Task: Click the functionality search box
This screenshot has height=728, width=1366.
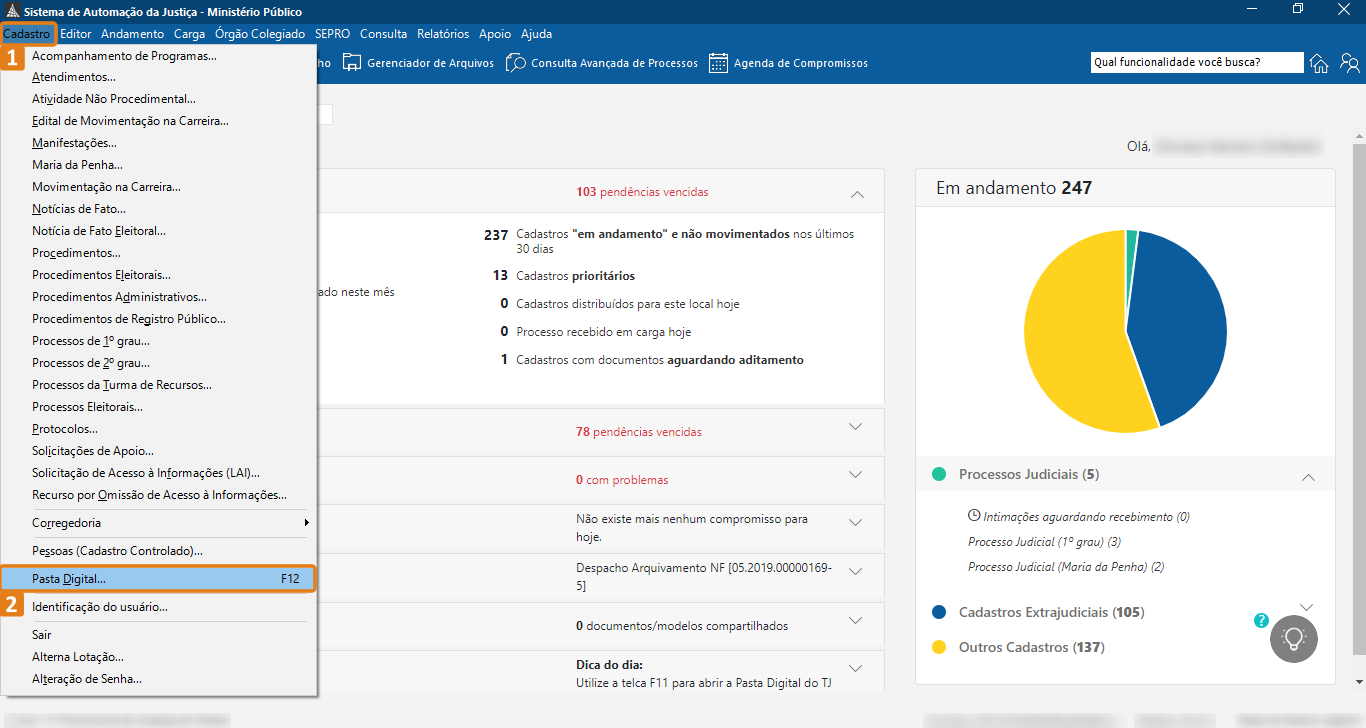Action: coord(1197,62)
